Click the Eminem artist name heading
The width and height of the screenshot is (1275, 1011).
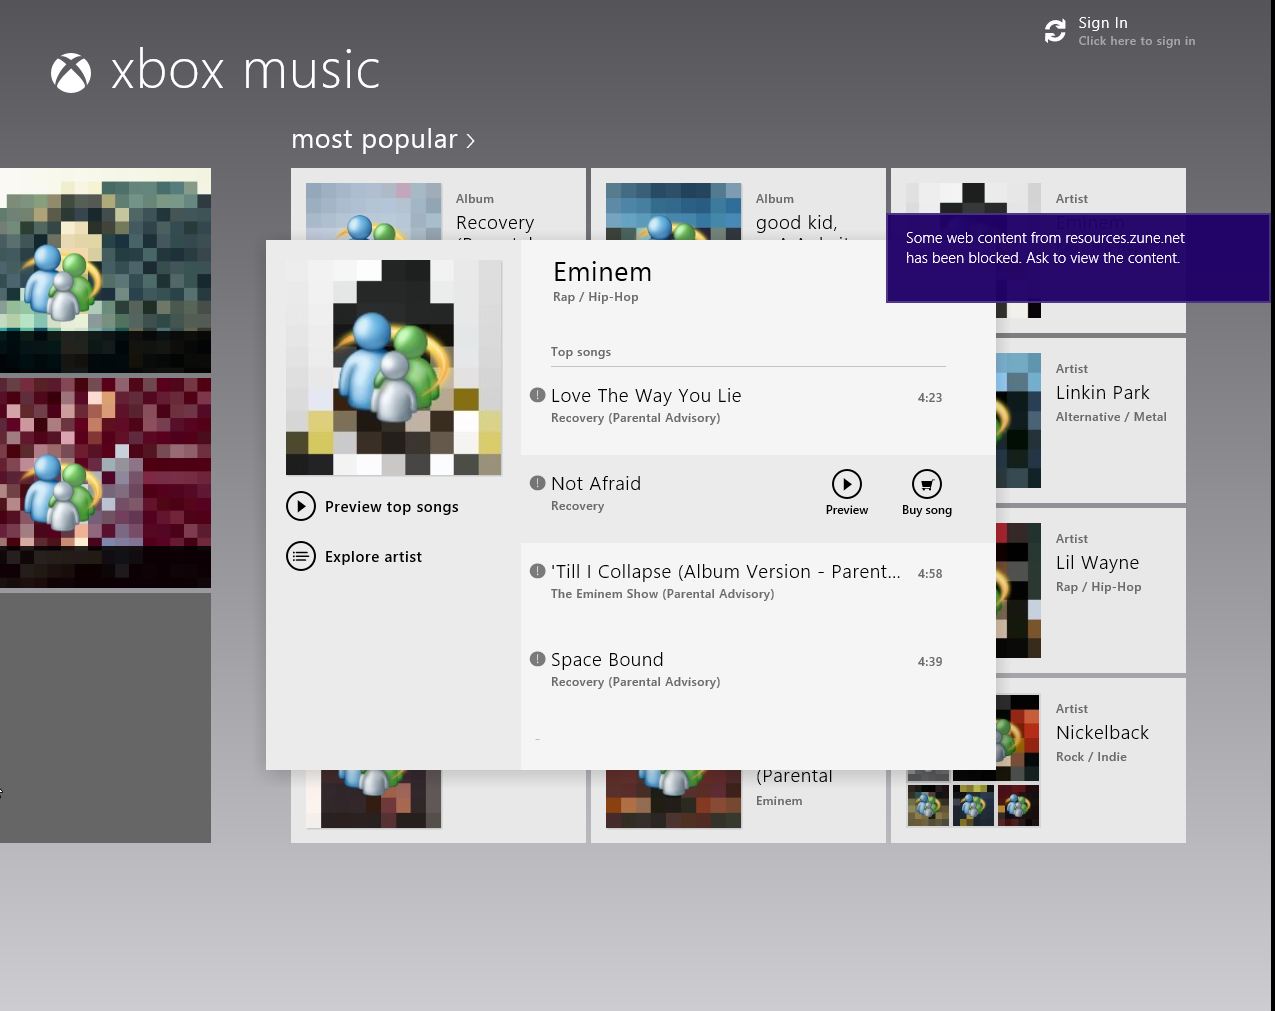point(602,272)
